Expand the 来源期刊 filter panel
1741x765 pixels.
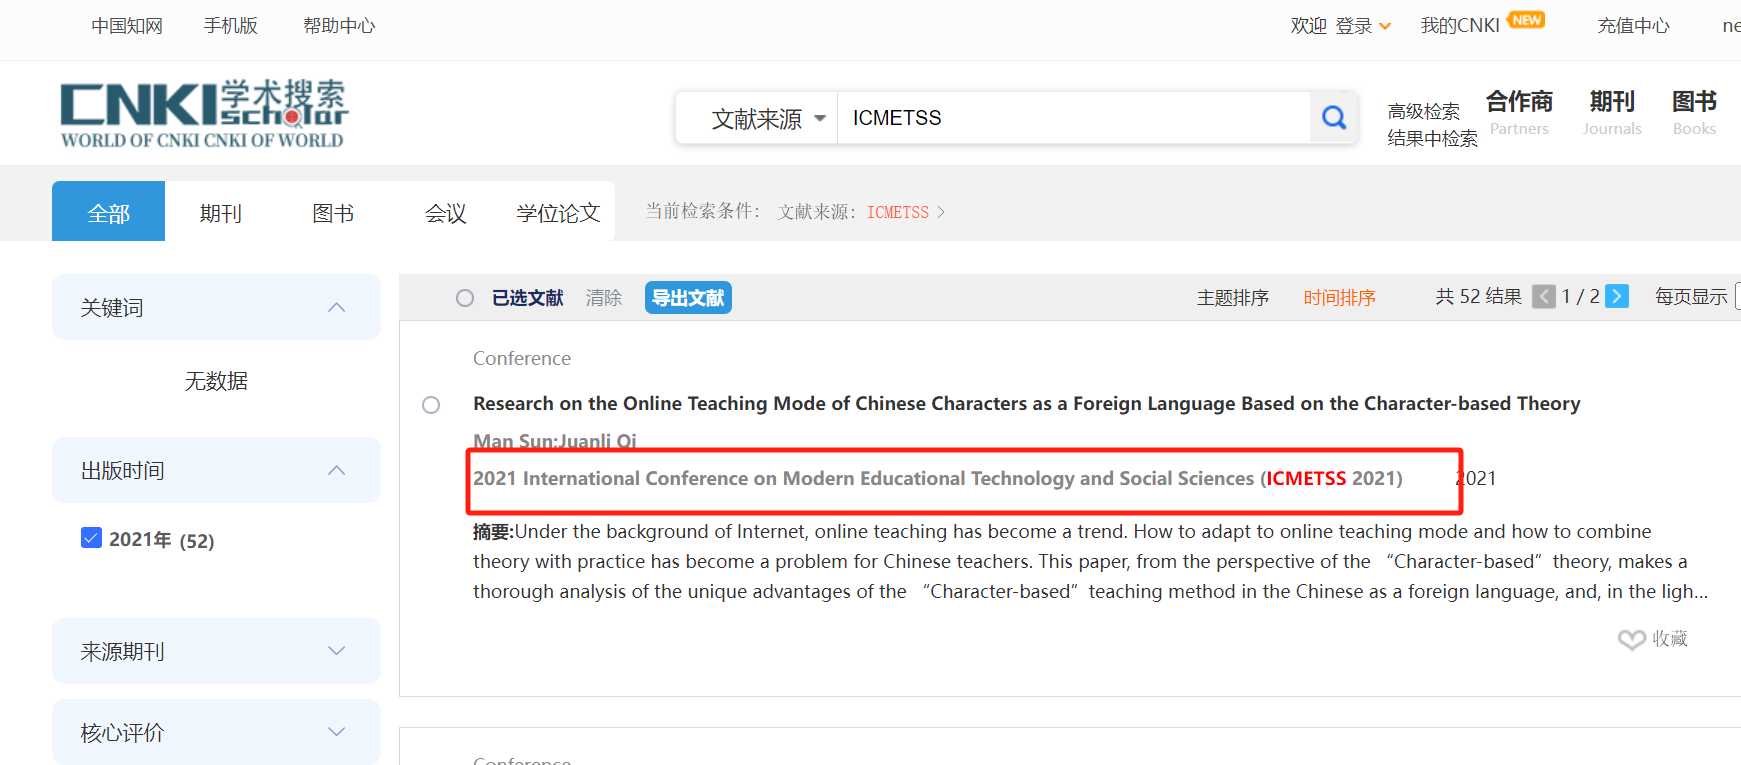337,651
